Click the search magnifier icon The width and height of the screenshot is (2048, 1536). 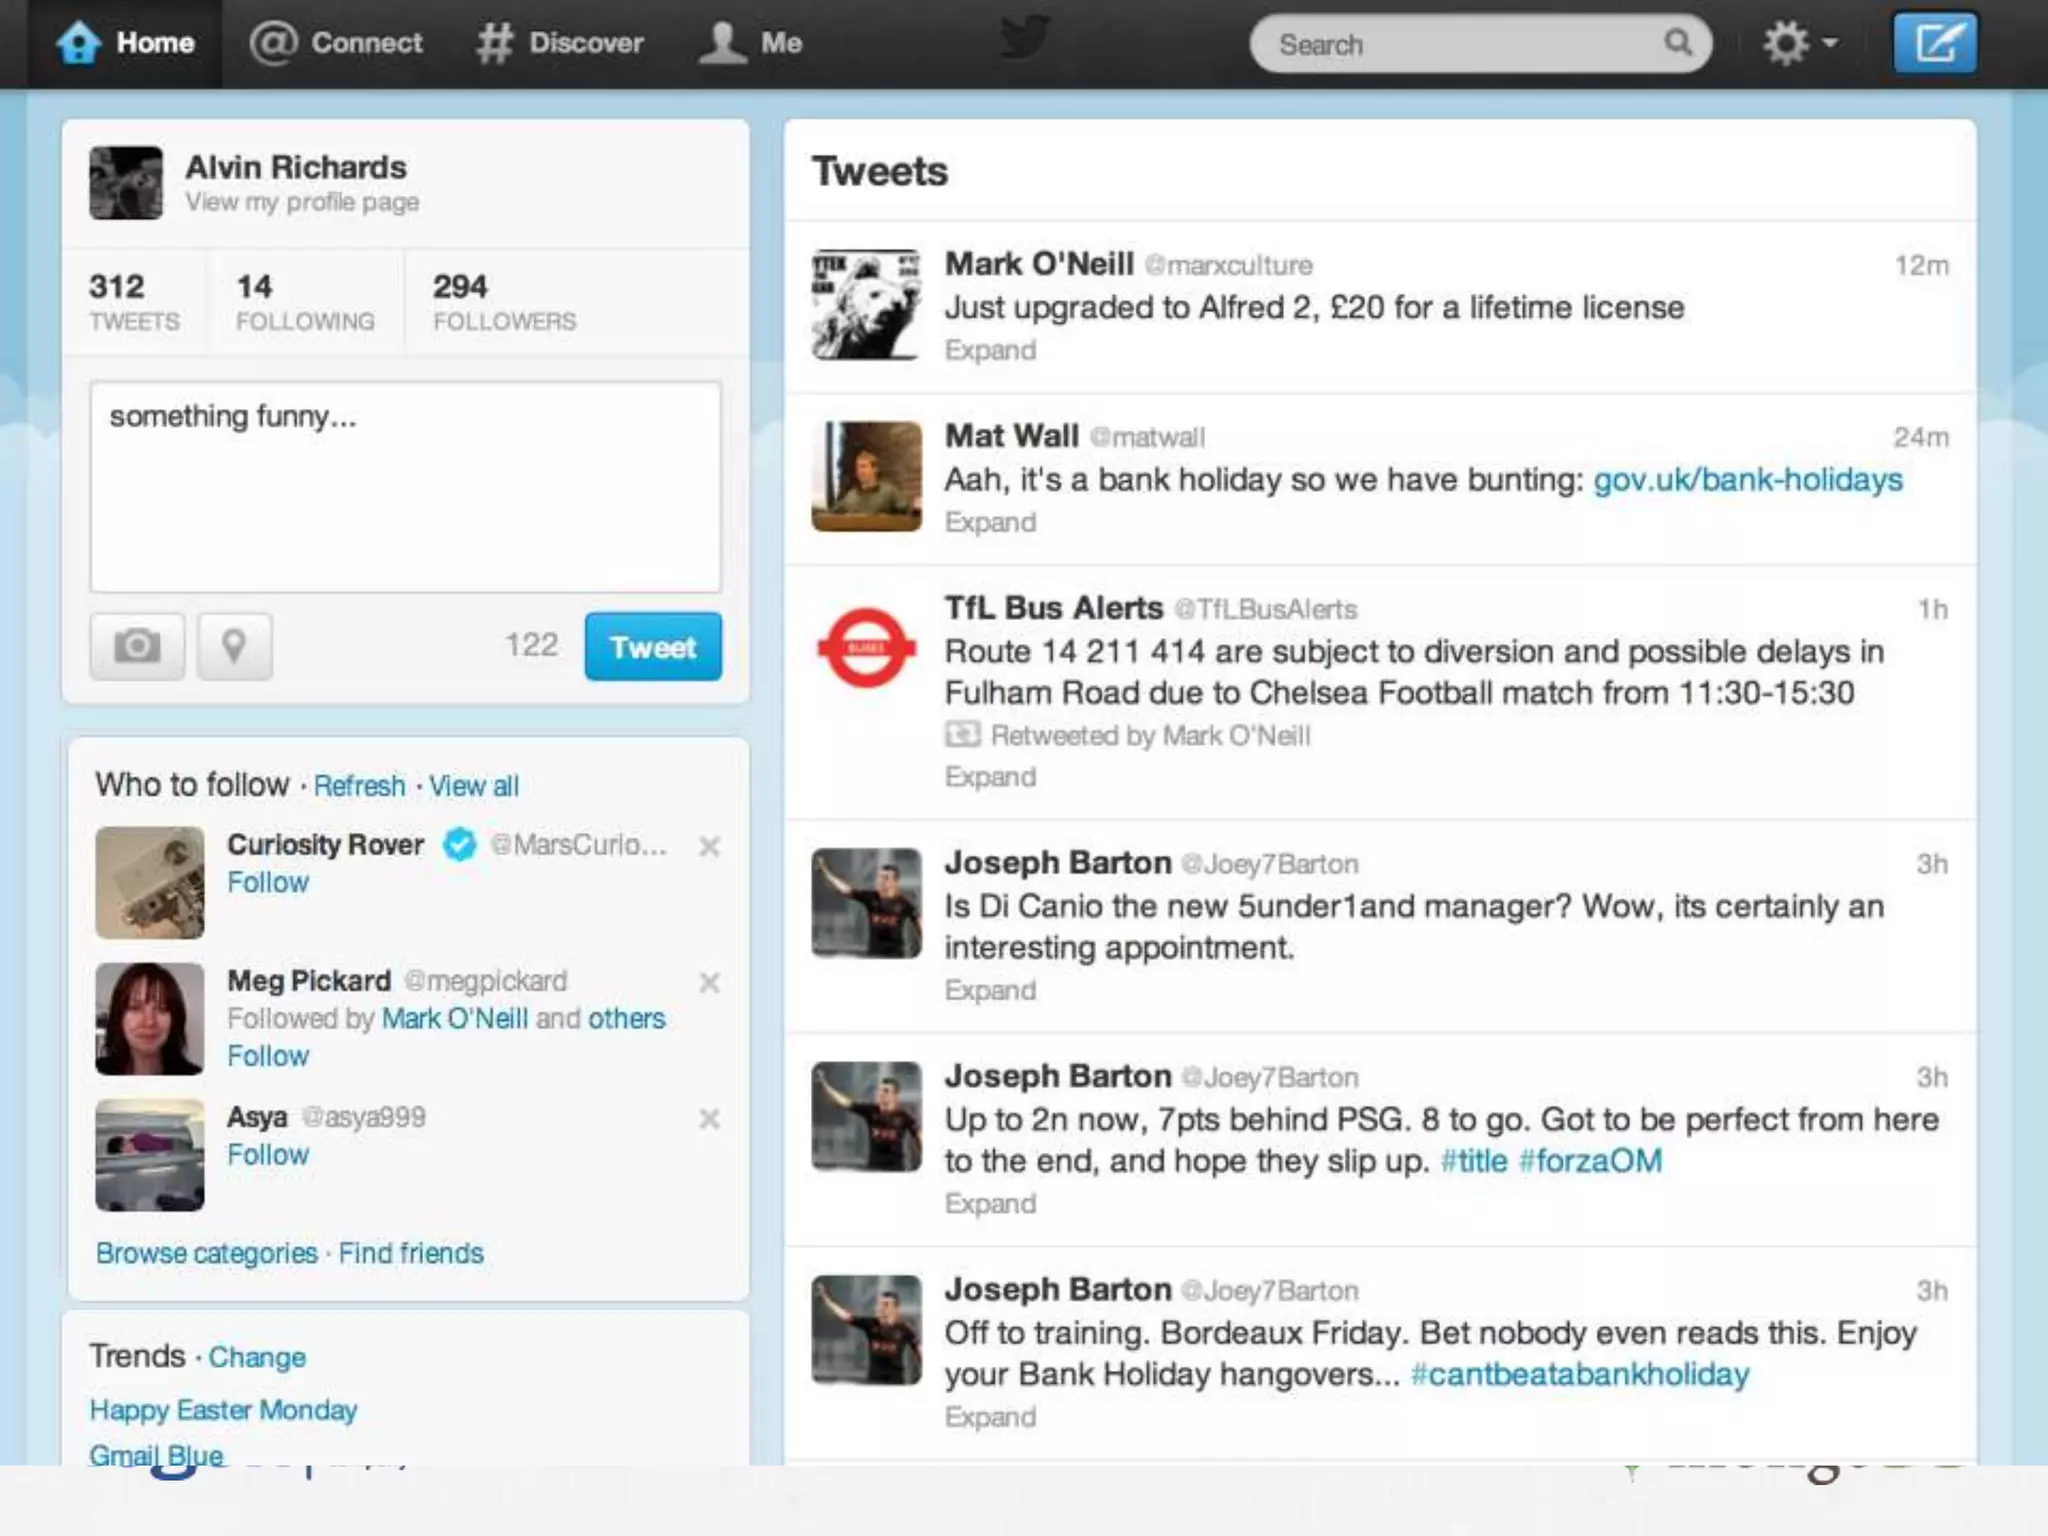pyautogui.click(x=1678, y=43)
